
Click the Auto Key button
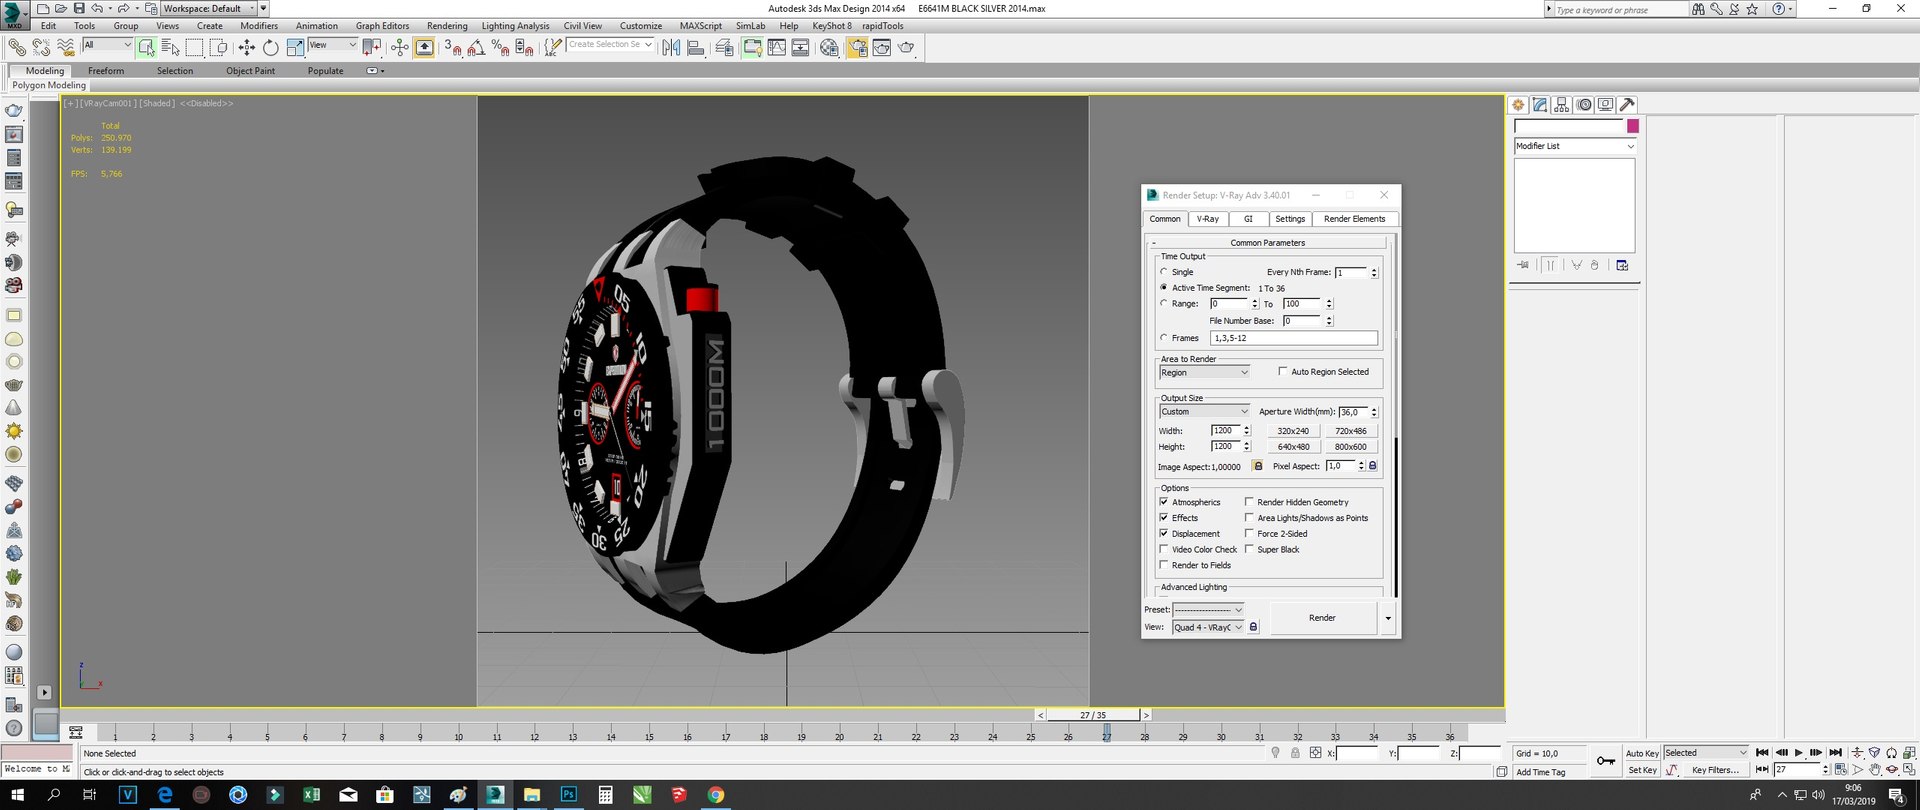[1642, 753]
